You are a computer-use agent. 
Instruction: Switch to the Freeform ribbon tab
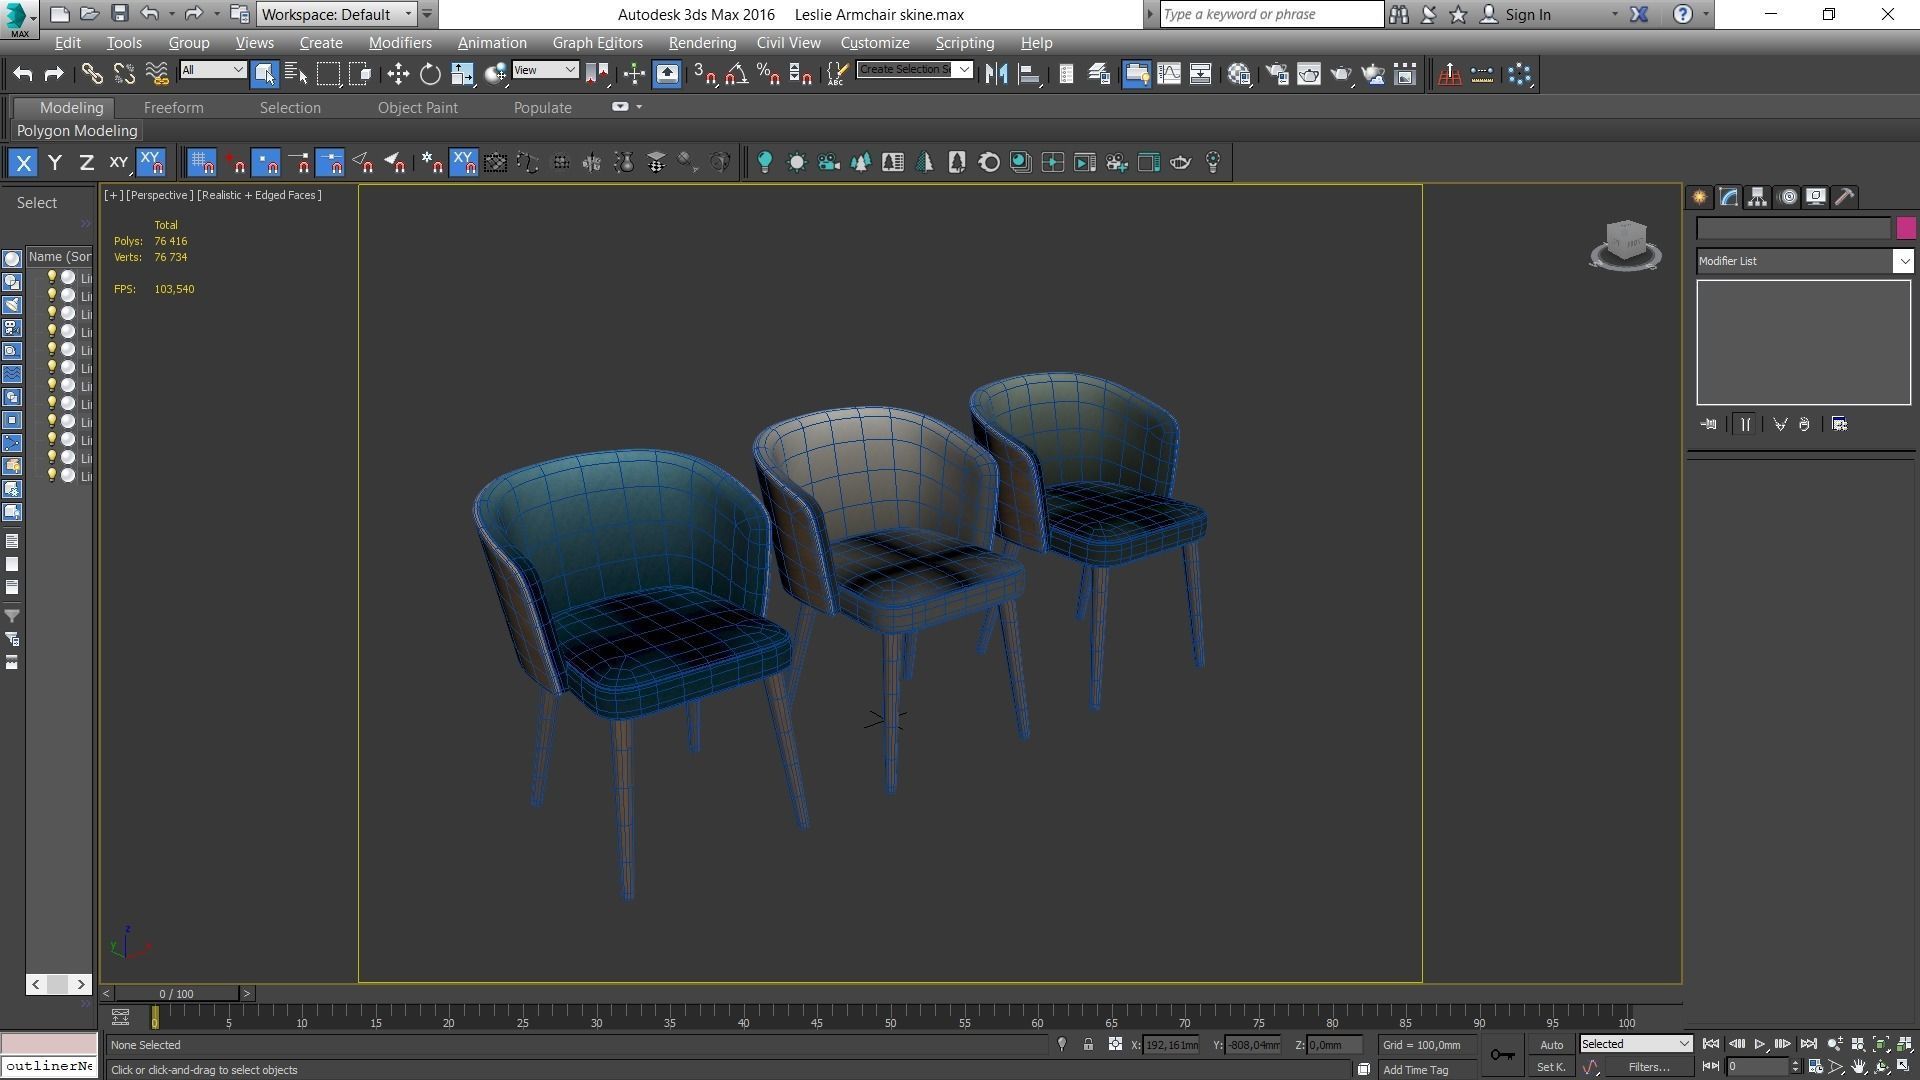click(x=173, y=108)
